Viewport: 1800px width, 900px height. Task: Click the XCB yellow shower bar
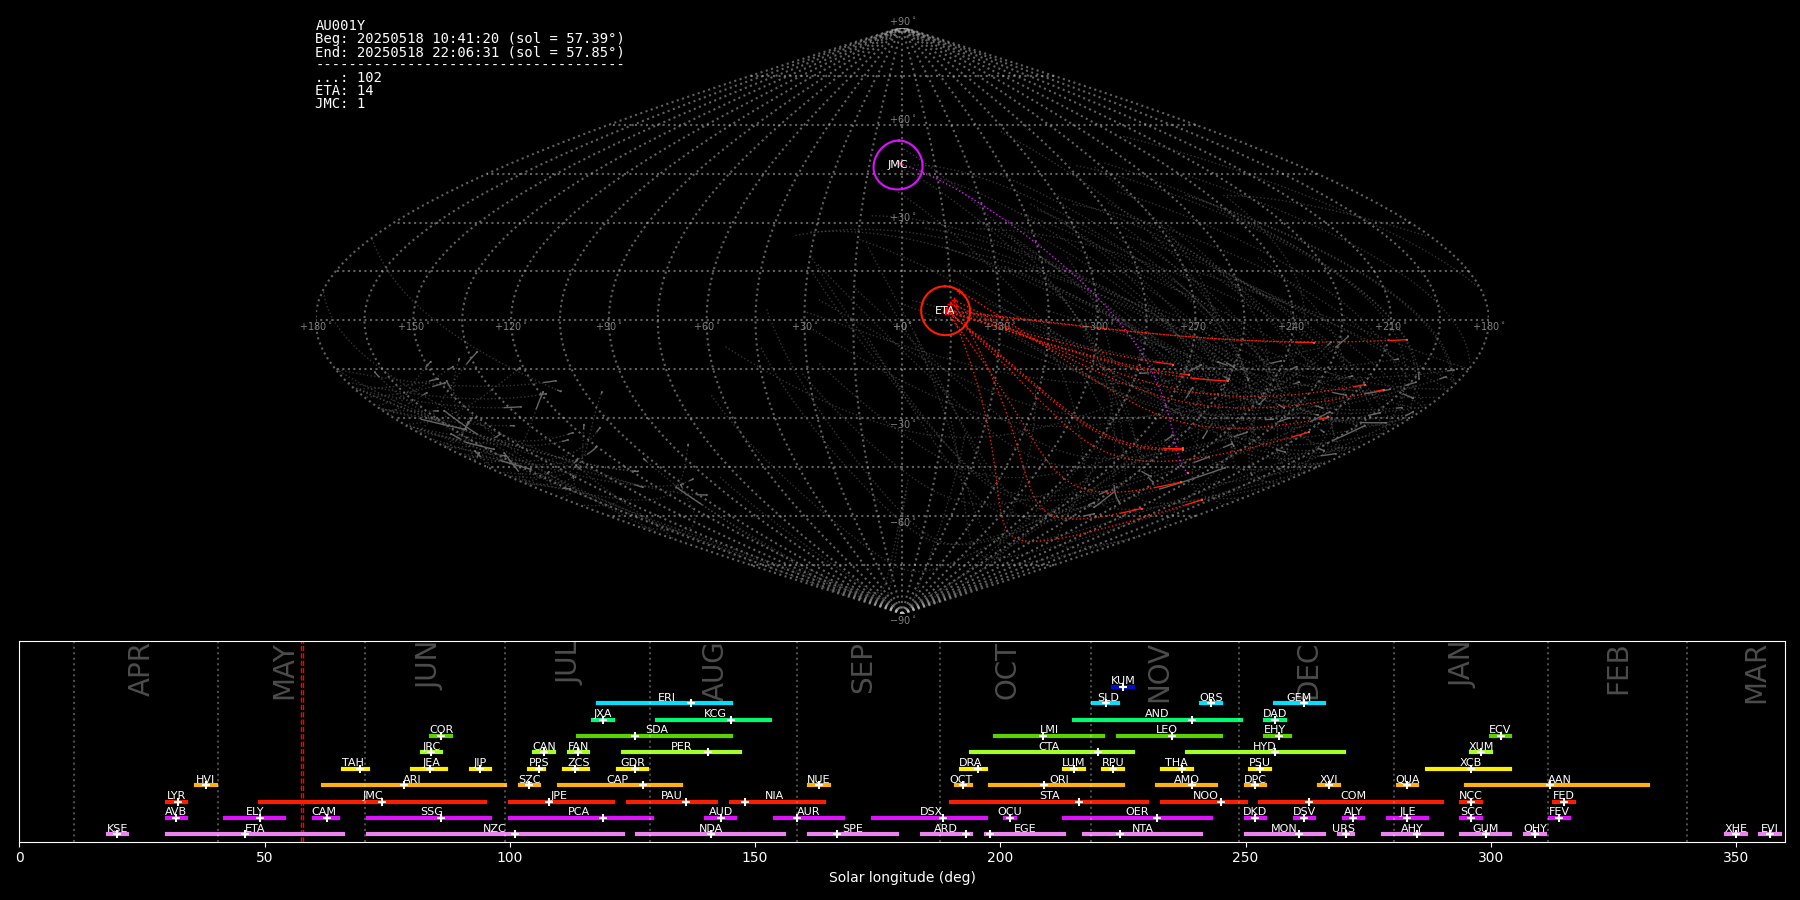pos(1468,769)
